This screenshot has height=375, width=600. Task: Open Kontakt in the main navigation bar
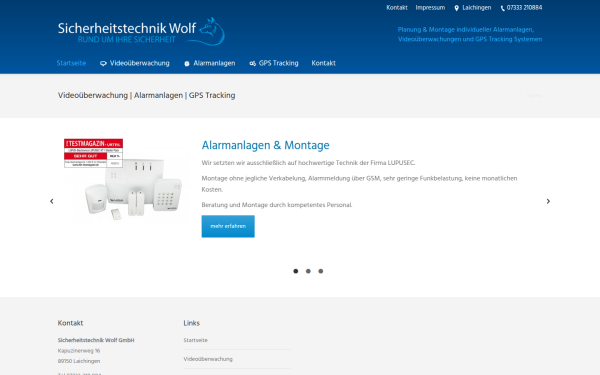tap(323, 63)
